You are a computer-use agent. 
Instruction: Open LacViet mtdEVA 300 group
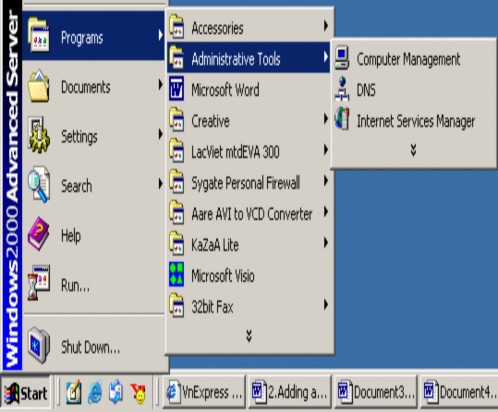pyautogui.click(x=248, y=151)
